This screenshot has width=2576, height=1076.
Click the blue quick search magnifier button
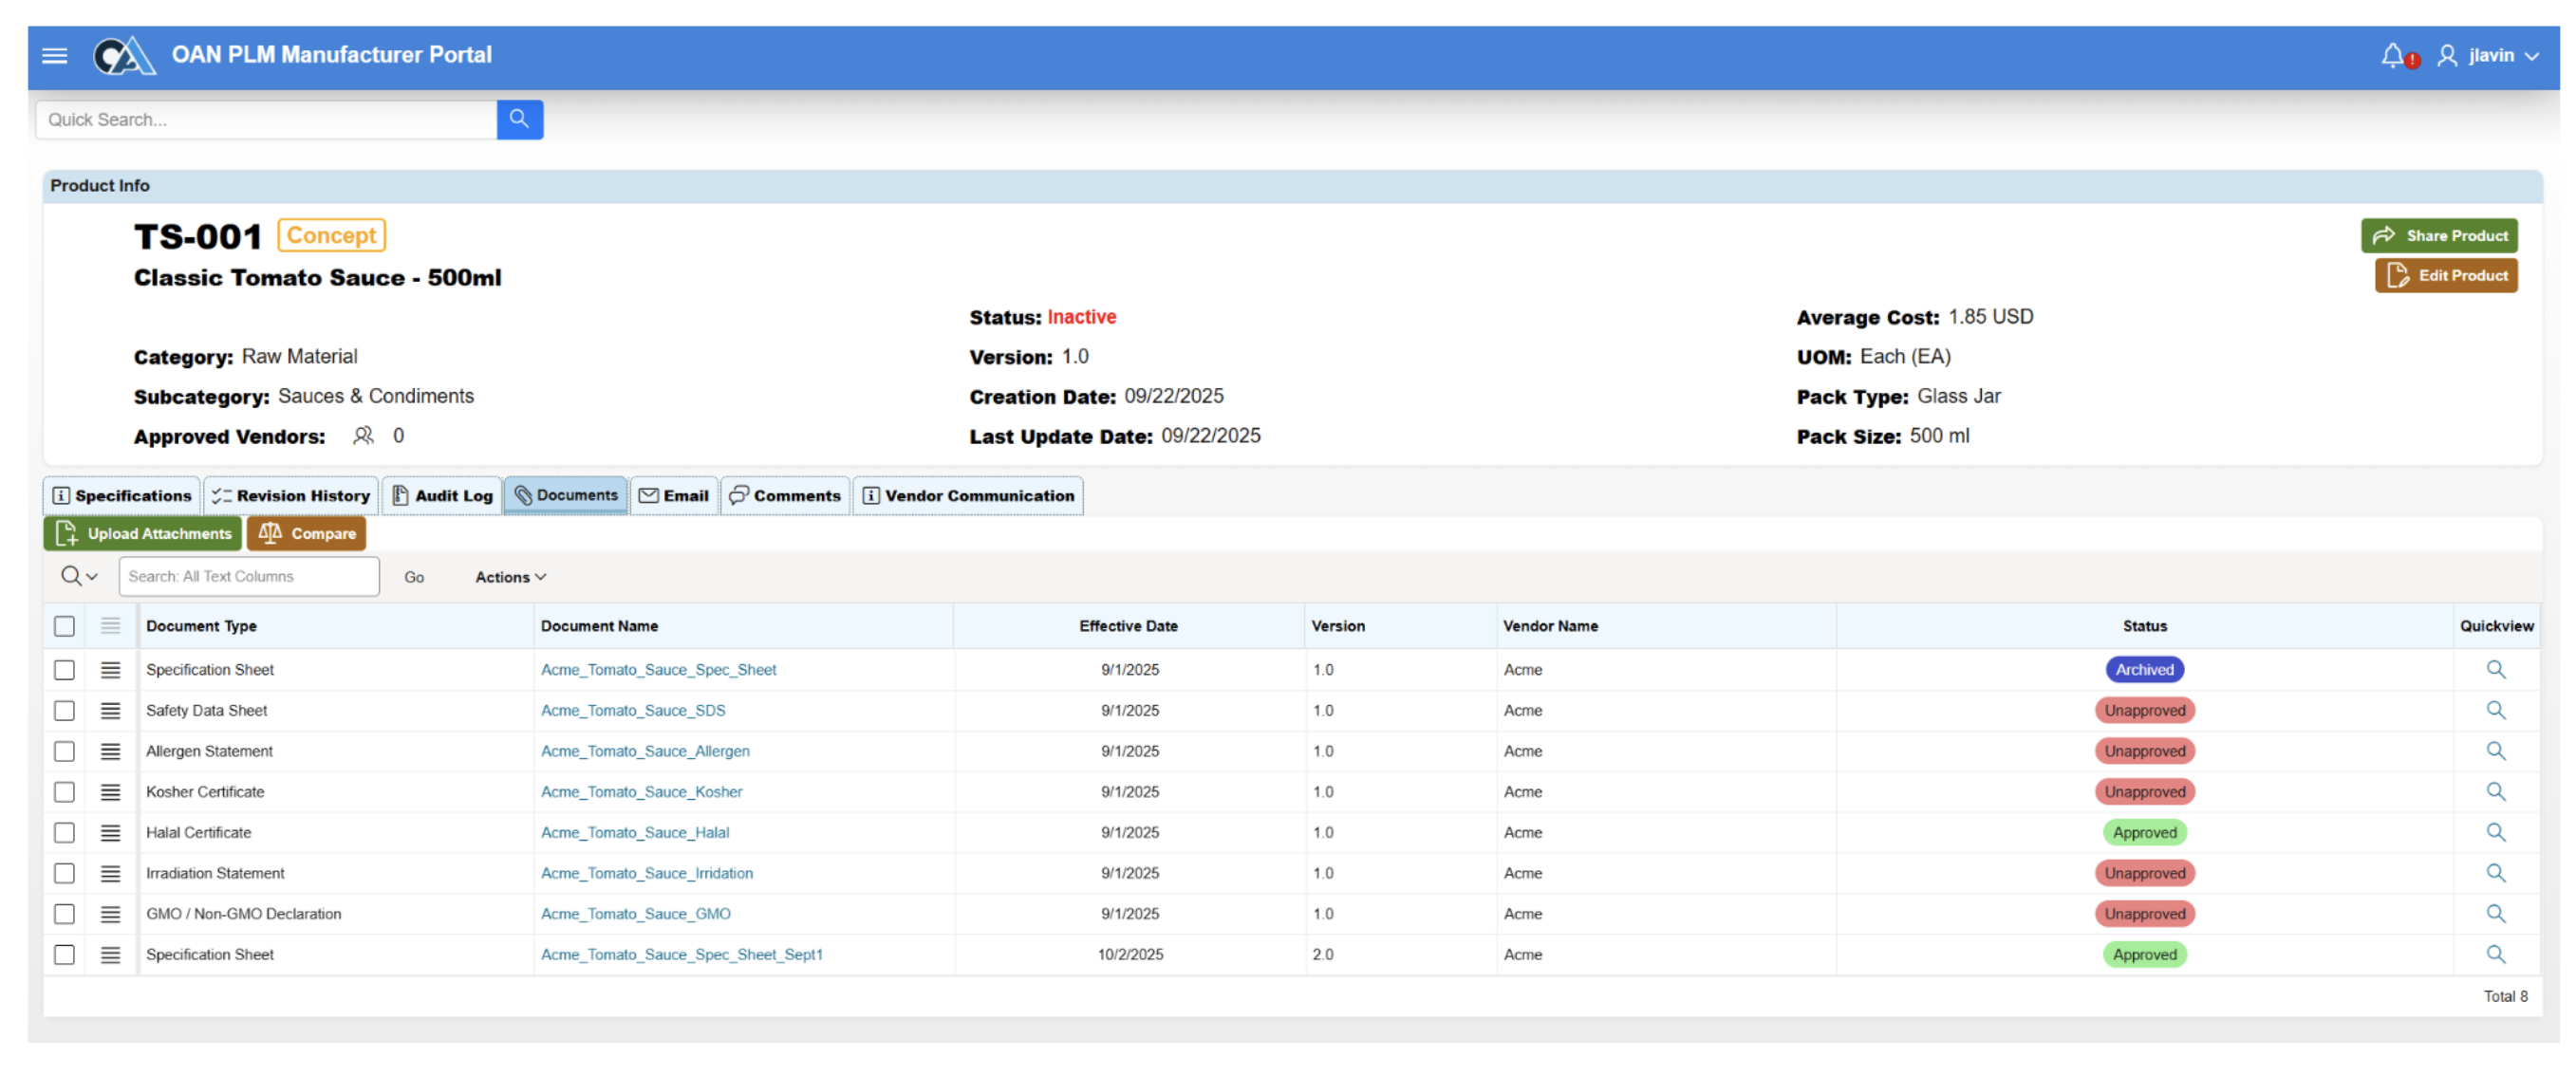pyautogui.click(x=519, y=119)
